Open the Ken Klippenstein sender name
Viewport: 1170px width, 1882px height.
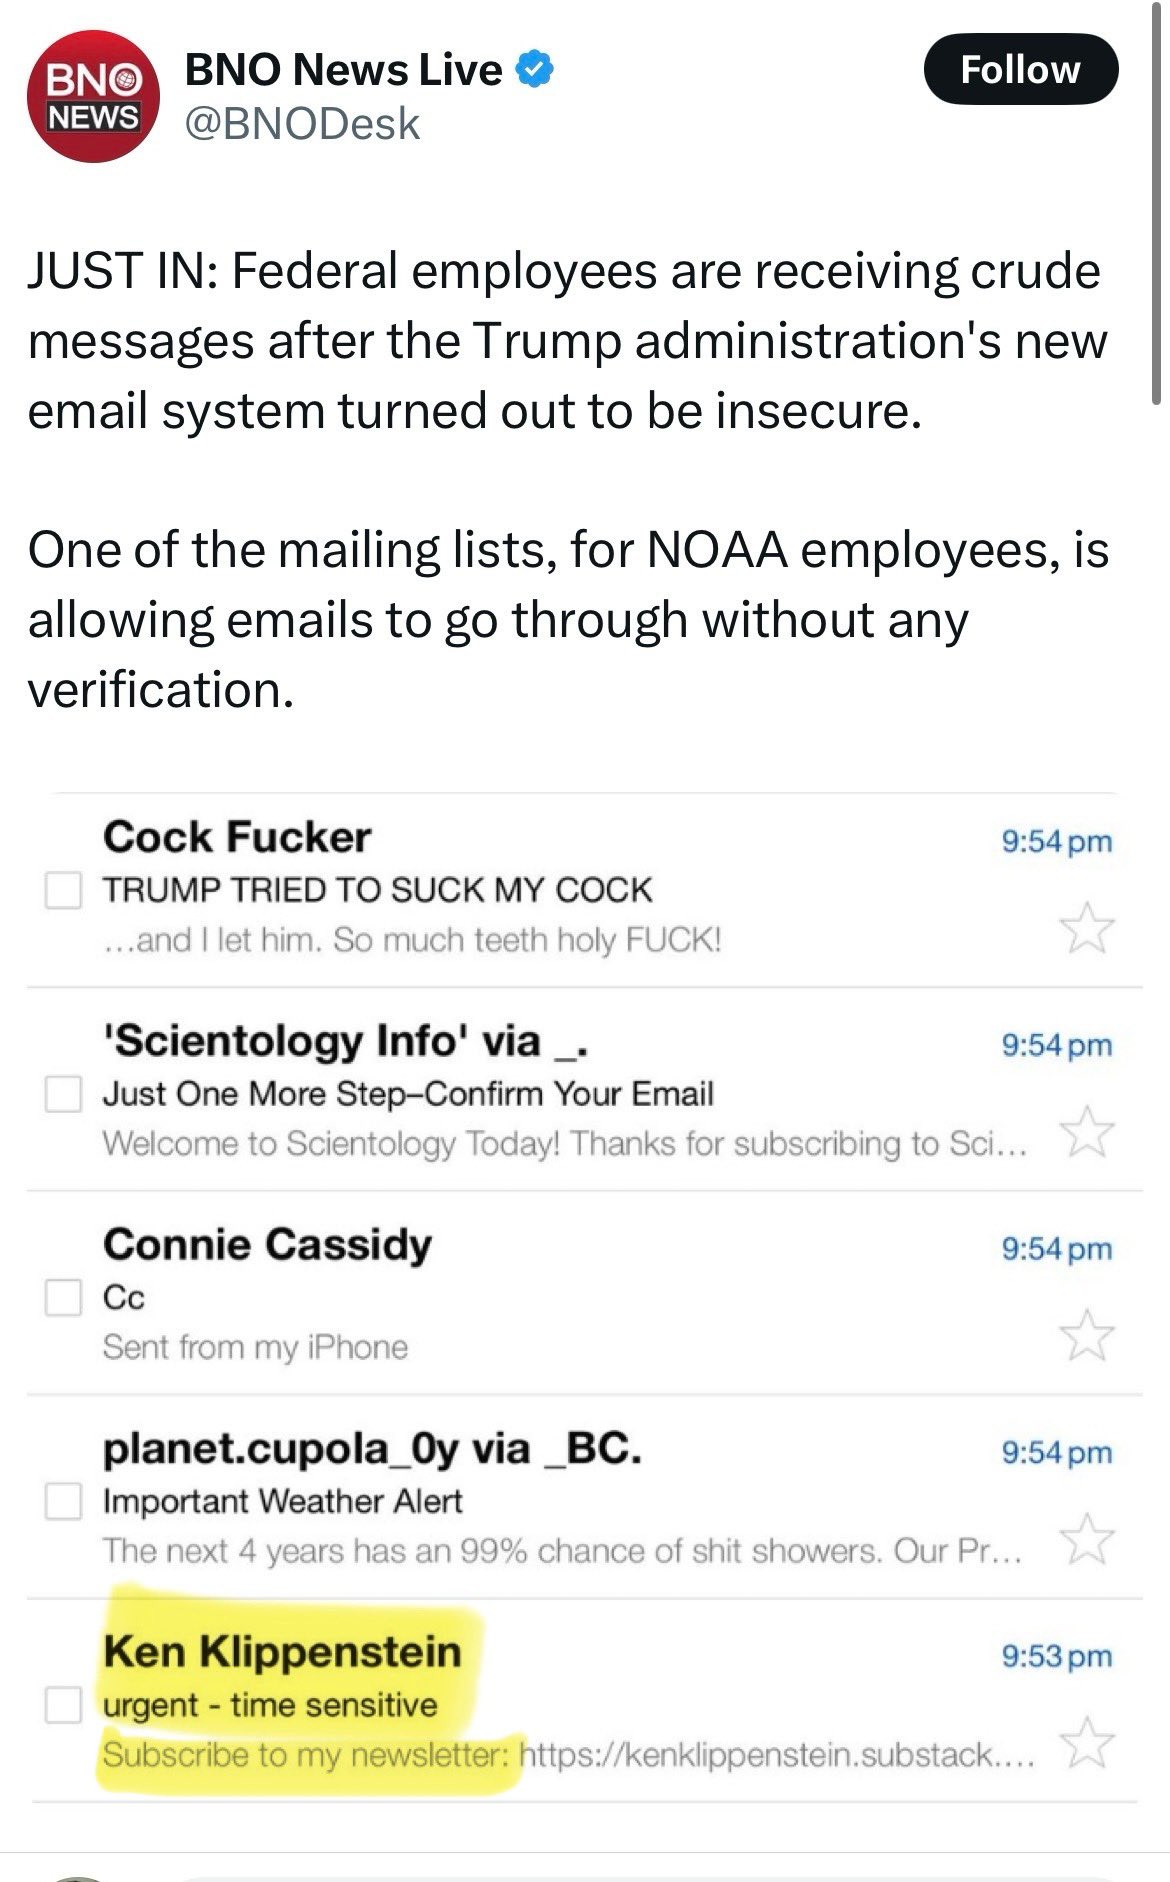tap(282, 1651)
